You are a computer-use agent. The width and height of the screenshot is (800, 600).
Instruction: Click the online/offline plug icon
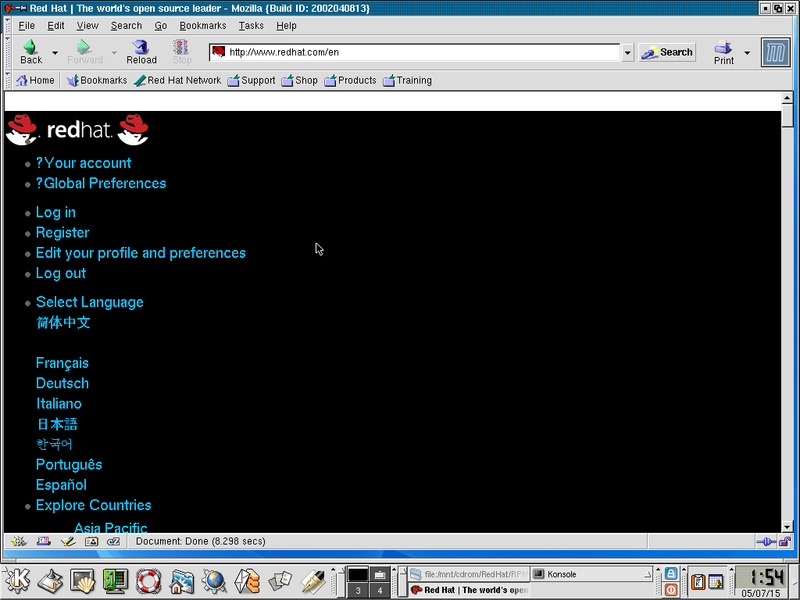[766, 541]
